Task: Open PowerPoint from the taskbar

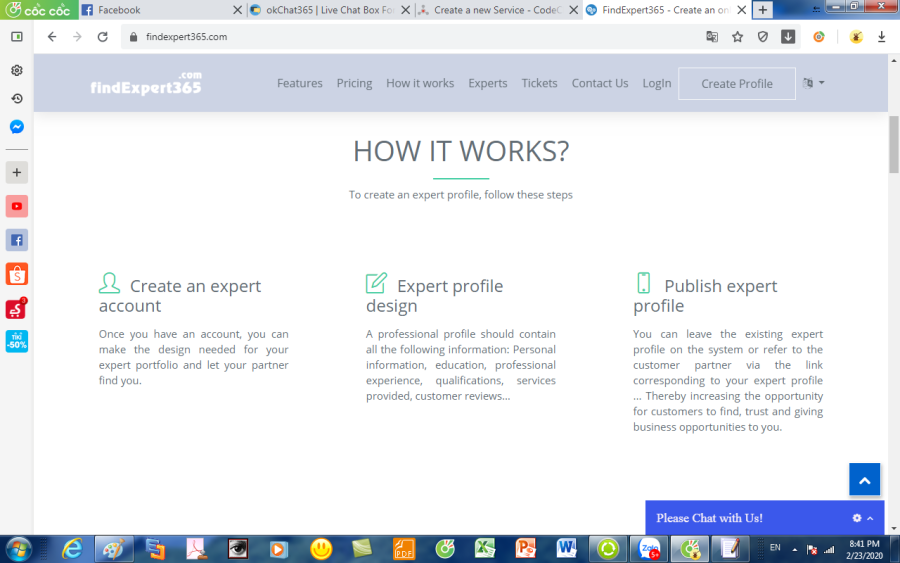Action: 525,549
